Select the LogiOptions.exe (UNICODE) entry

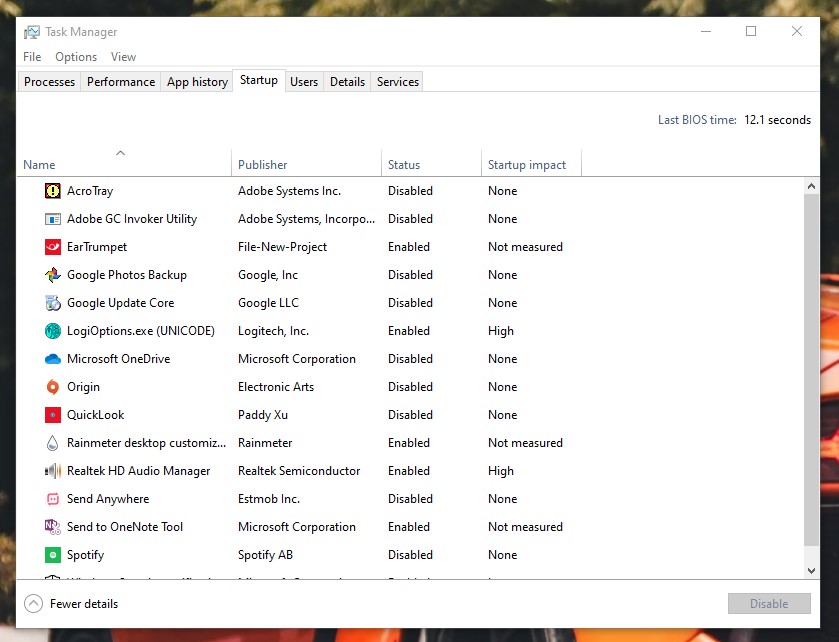pyautogui.click(x=141, y=331)
